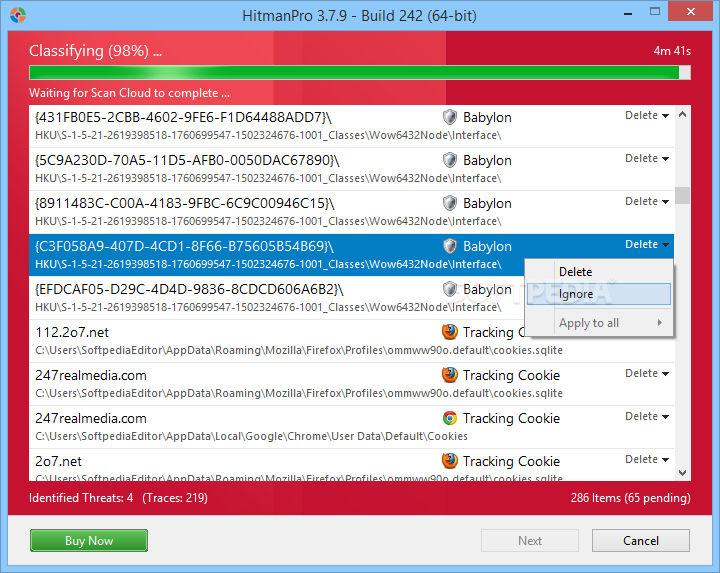This screenshot has height=573, width=720.
Task: Click shield icon for {8911483C Babylon entry
Action: [450, 203]
